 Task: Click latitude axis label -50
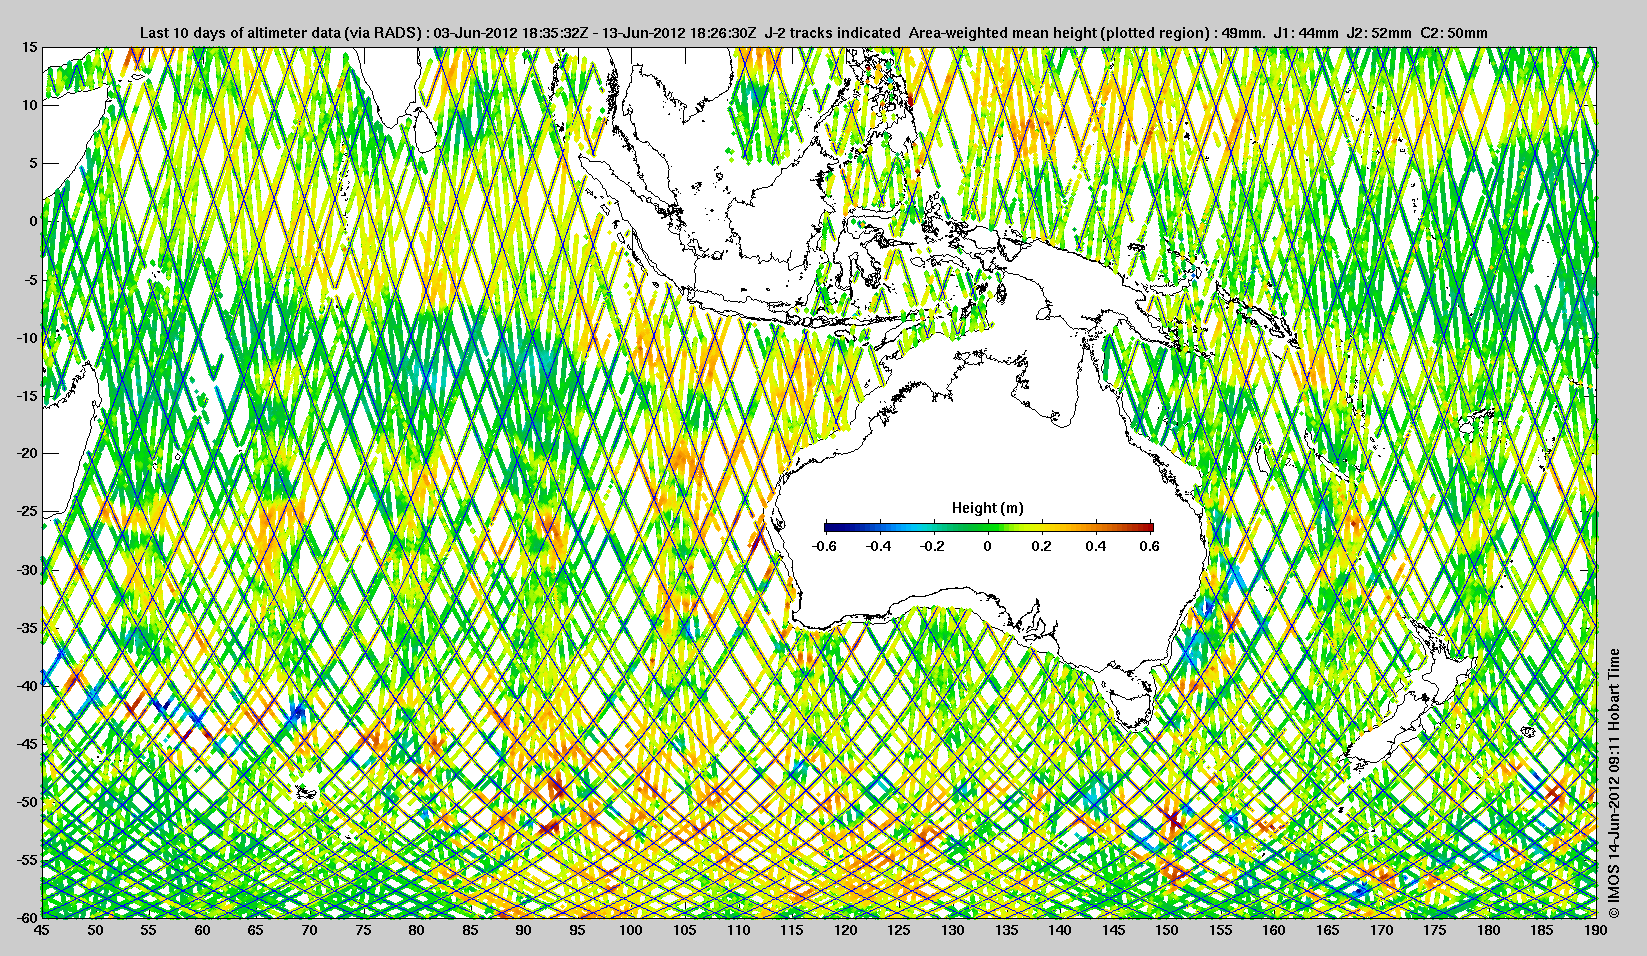click(28, 802)
